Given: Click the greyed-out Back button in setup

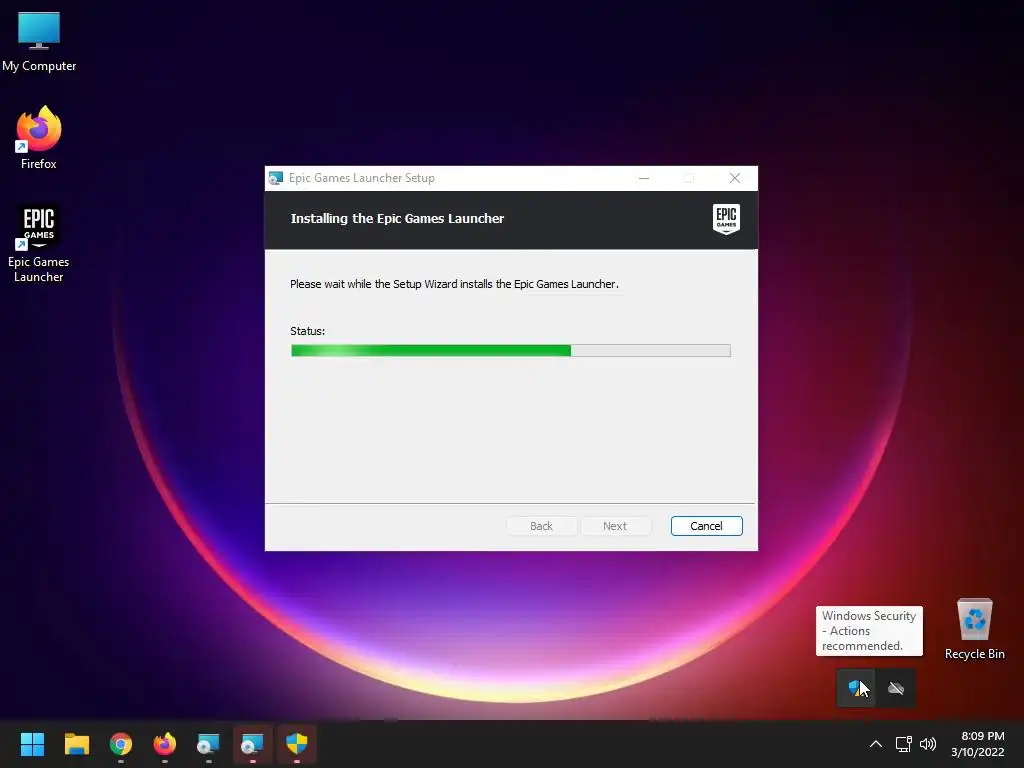Looking at the screenshot, I should pyautogui.click(x=541, y=526).
